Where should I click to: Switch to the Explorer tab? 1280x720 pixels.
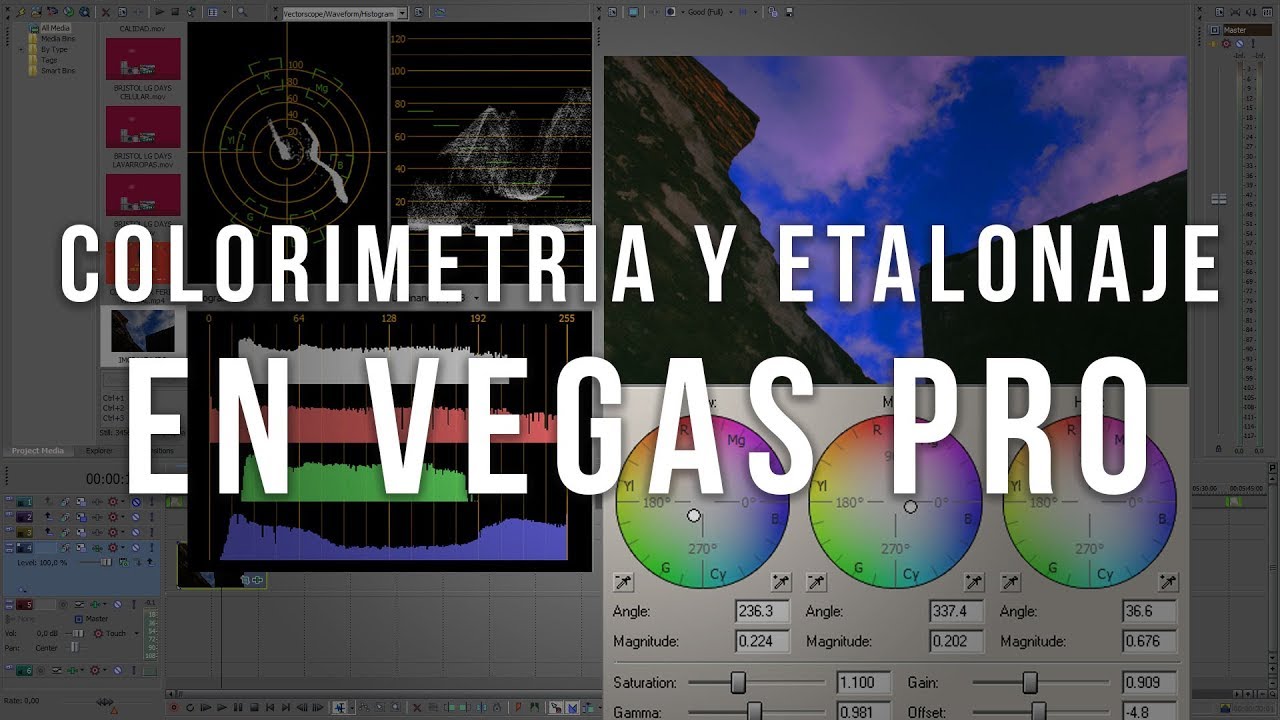pyautogui.click(x=99, y=451)
